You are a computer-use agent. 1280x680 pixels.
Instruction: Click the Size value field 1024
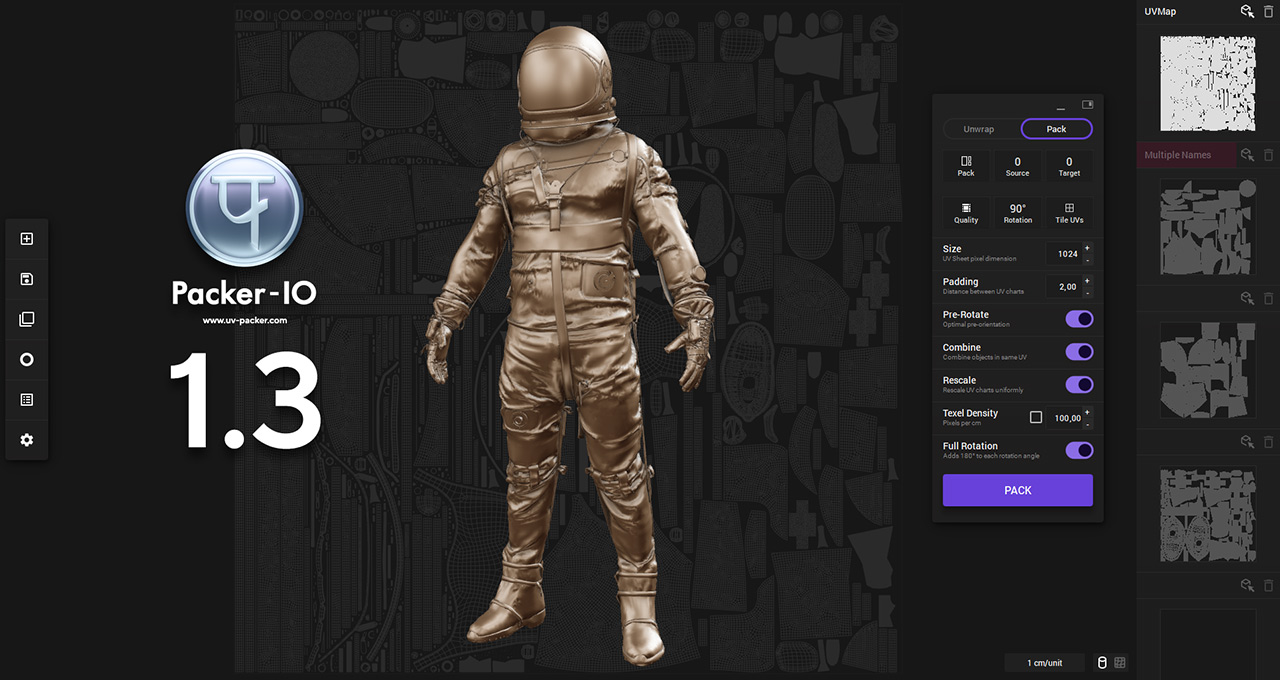click(1066, 254)
